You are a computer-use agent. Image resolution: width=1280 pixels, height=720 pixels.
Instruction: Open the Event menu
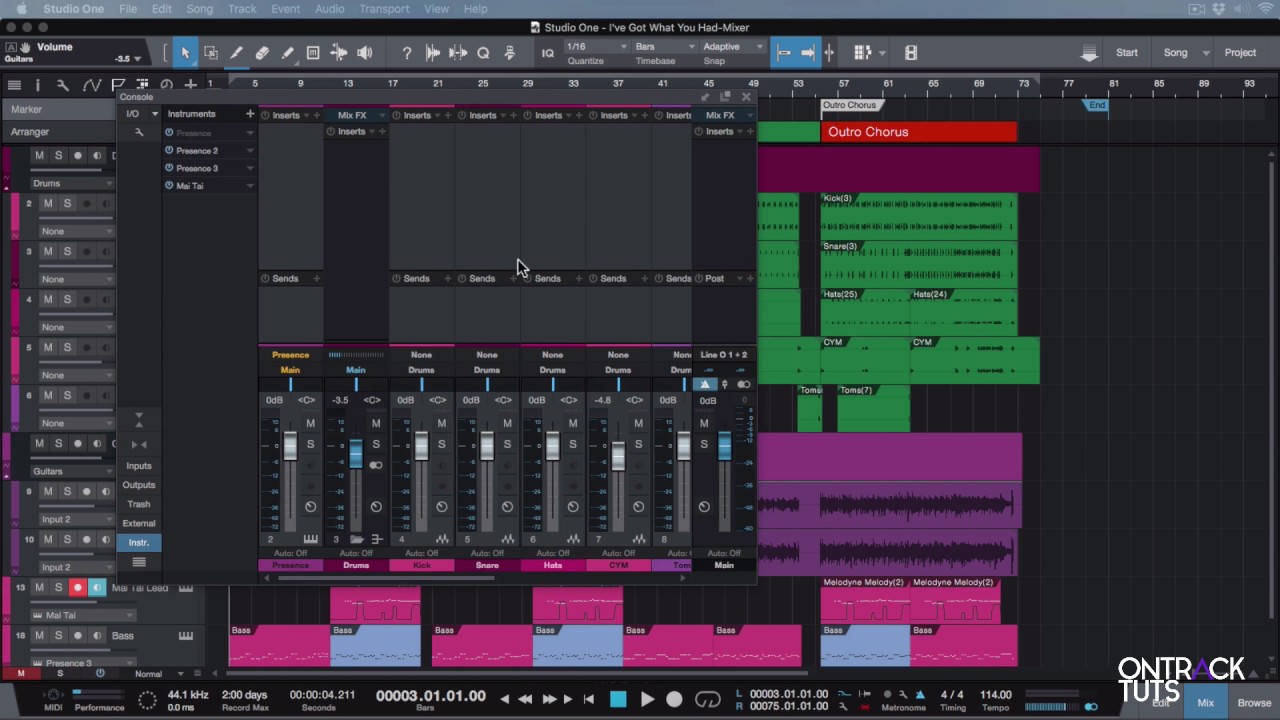(x=285, y=9)
